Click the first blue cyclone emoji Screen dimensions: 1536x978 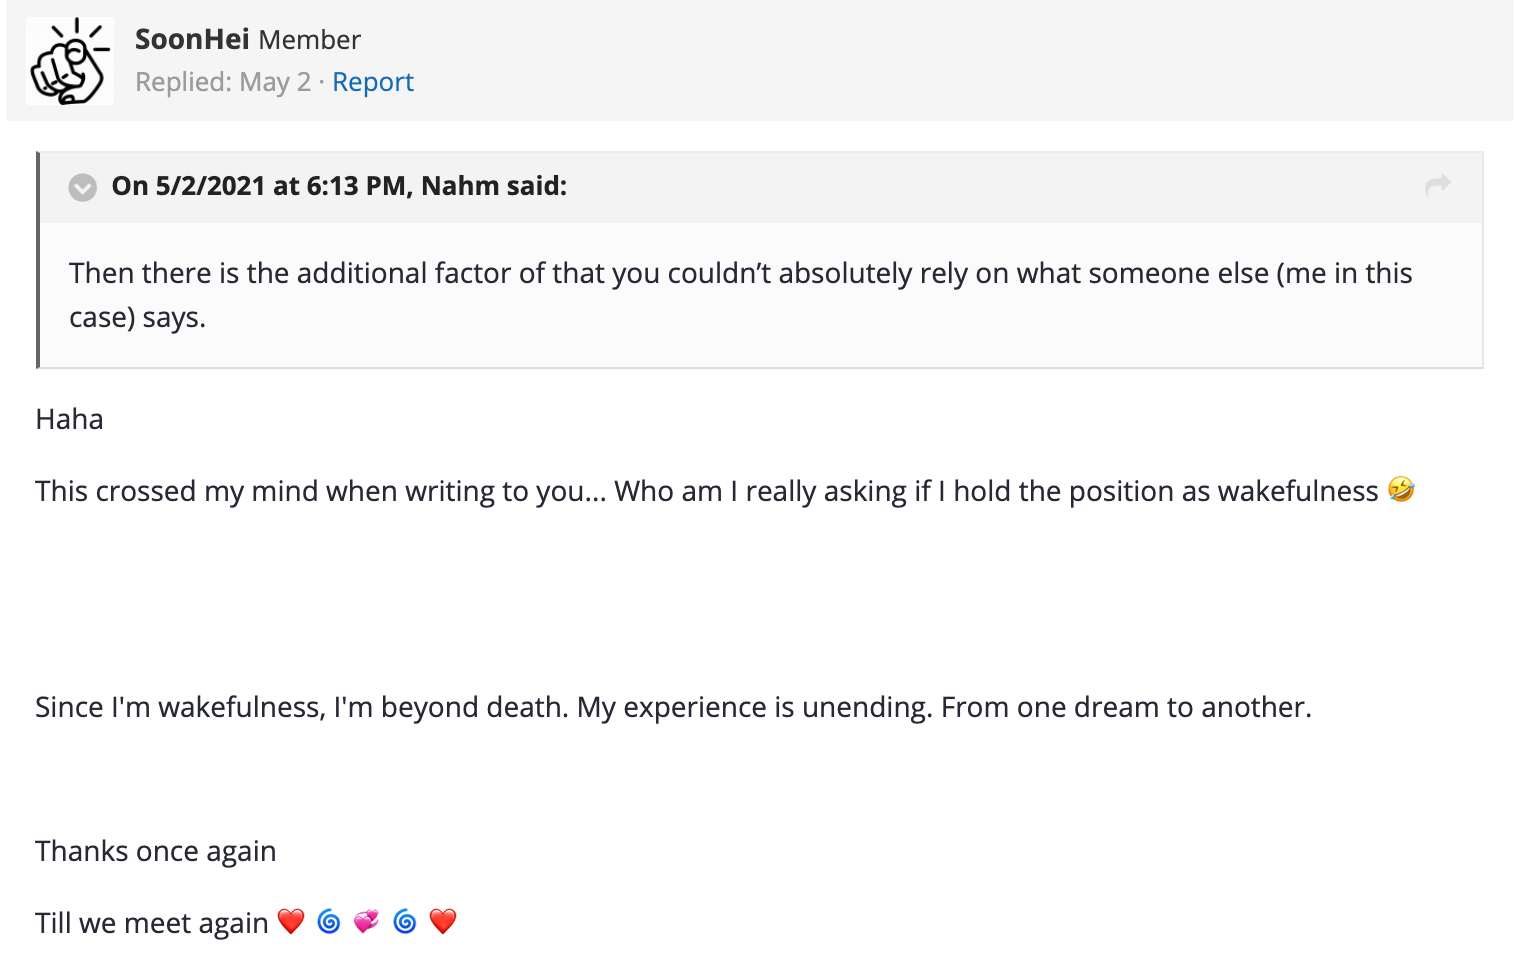[x=329, y=921]
